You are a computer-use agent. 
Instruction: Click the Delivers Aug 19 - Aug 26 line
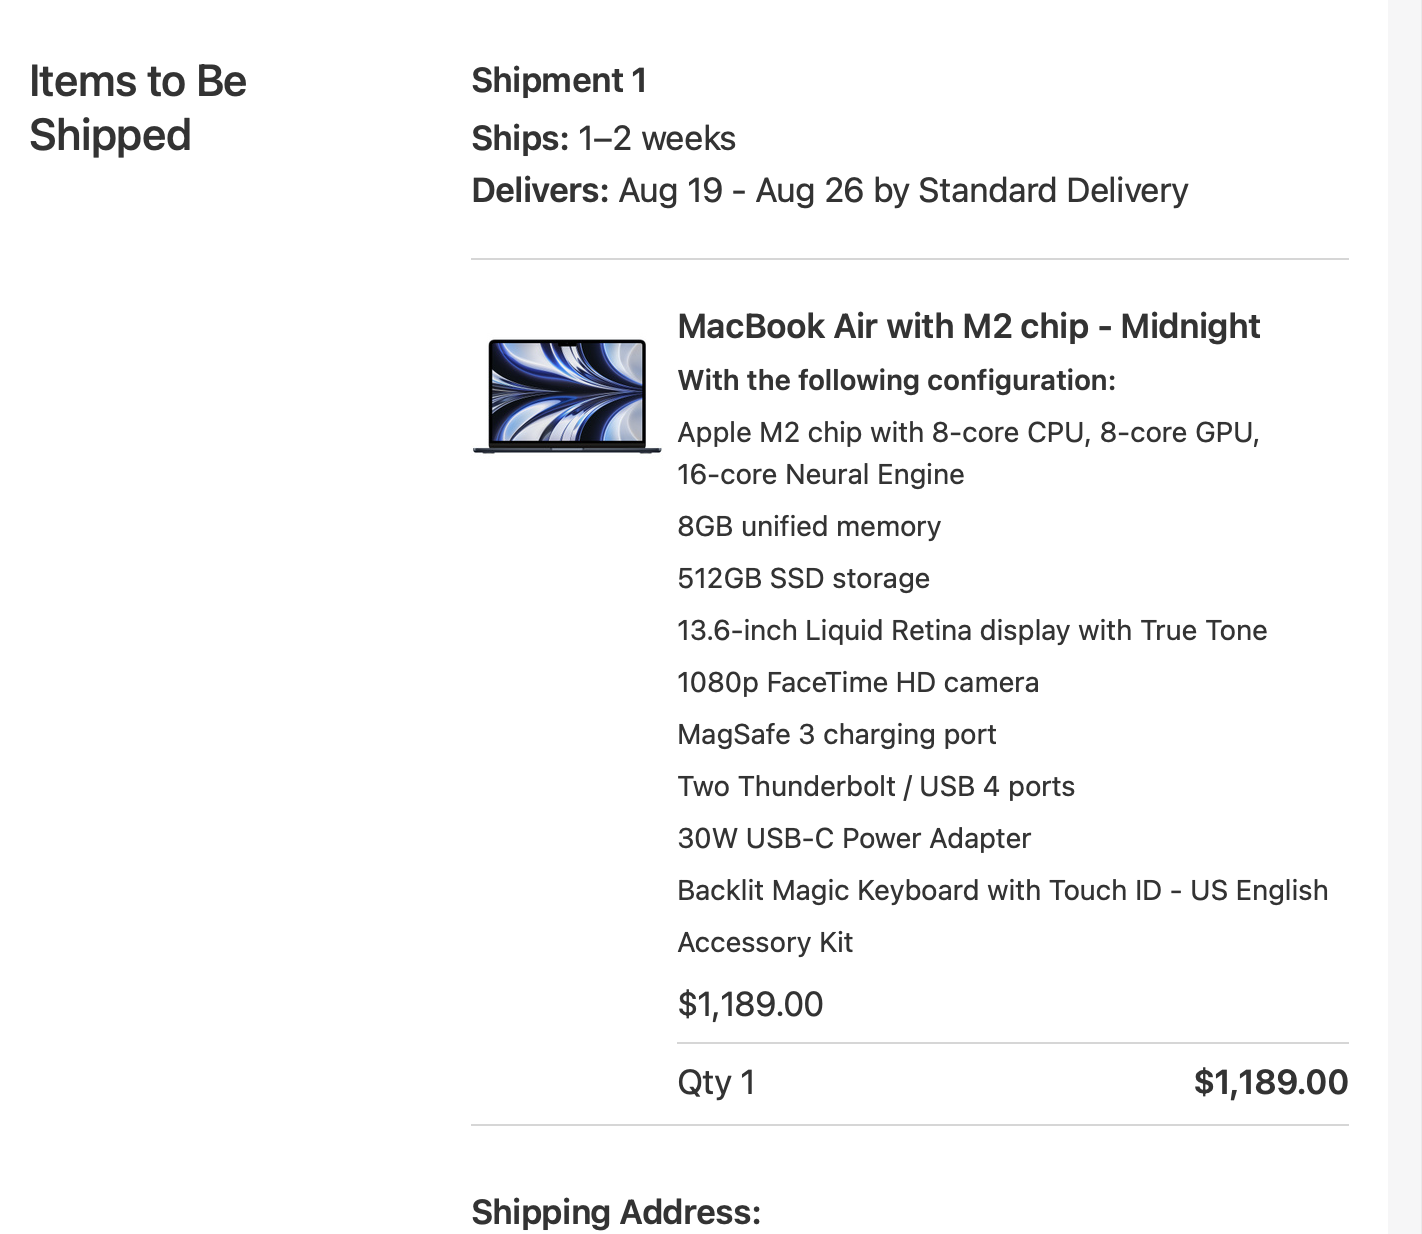(829, 190)
